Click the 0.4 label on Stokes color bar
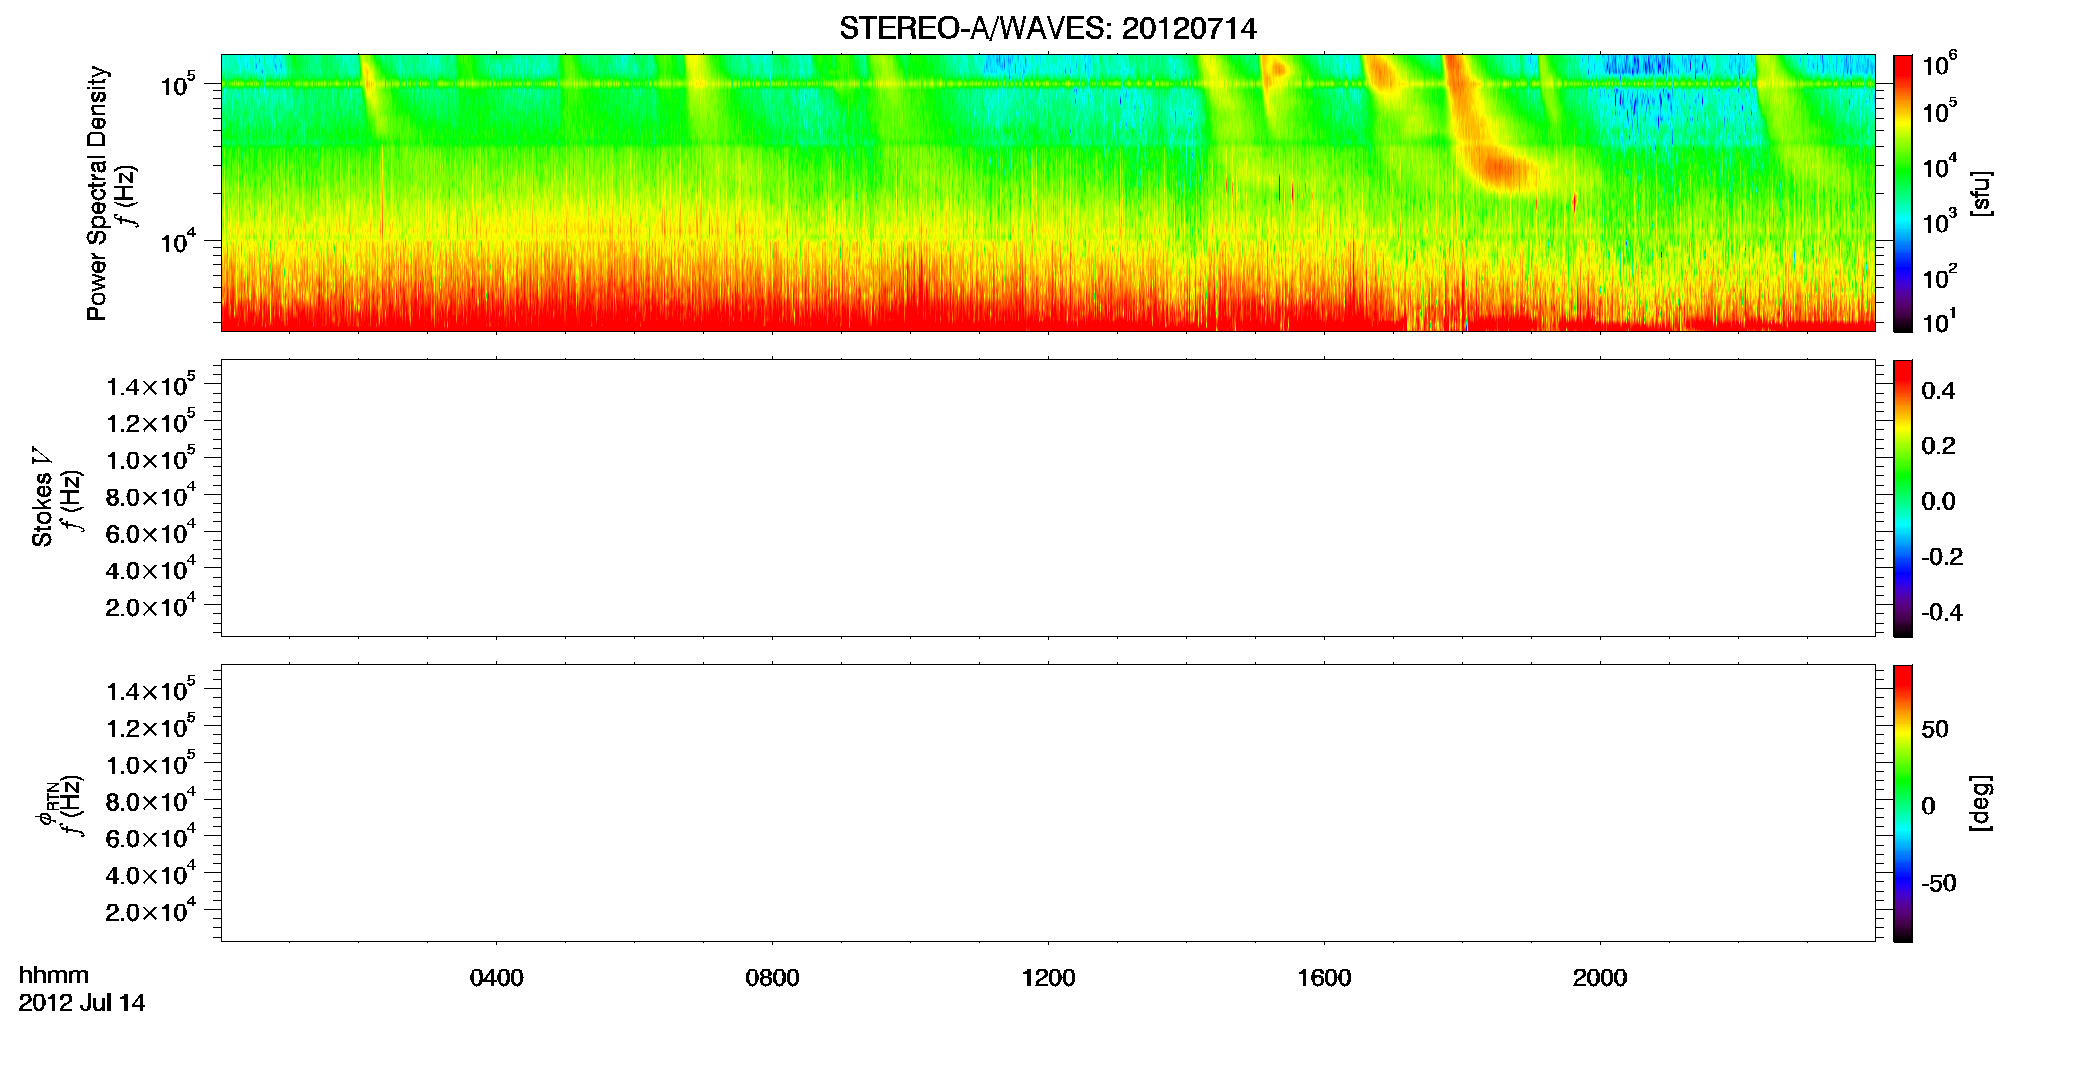 (1938, 391)
